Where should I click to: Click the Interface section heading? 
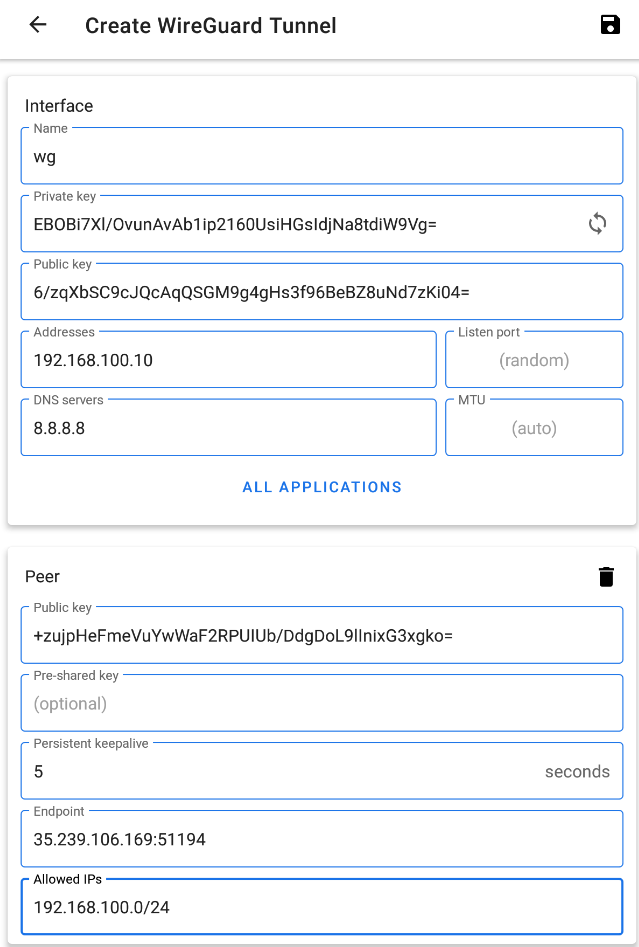tap(59, 106)
